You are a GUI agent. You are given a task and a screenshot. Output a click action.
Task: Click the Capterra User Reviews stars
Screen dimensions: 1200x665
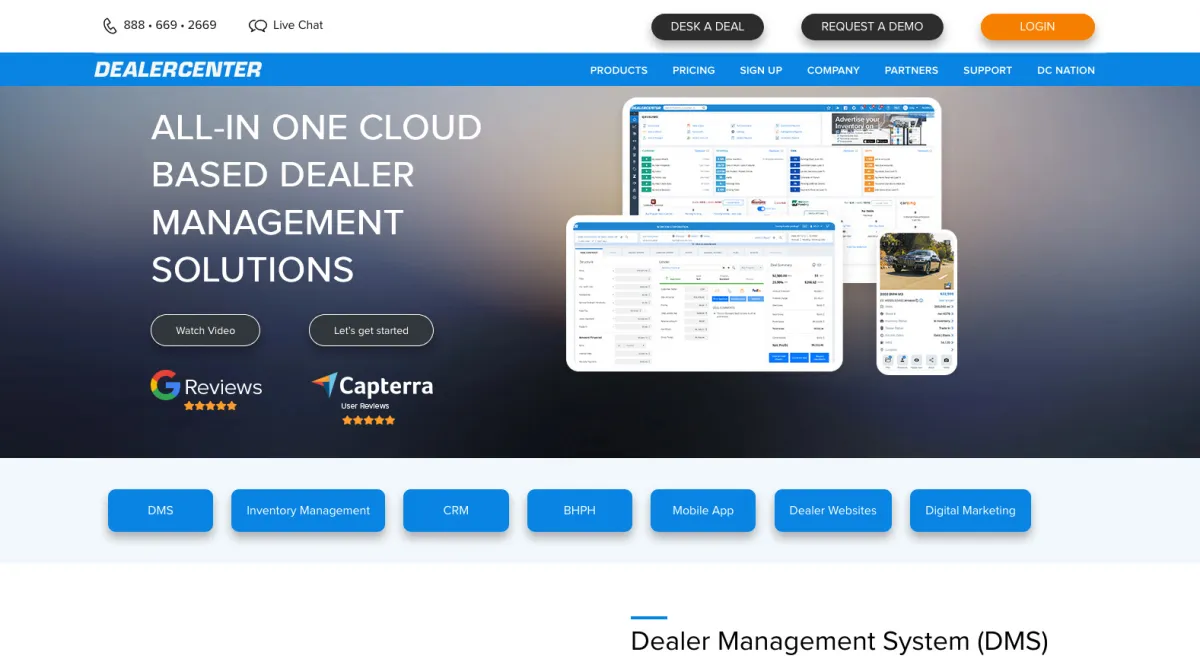pos(368,420)
